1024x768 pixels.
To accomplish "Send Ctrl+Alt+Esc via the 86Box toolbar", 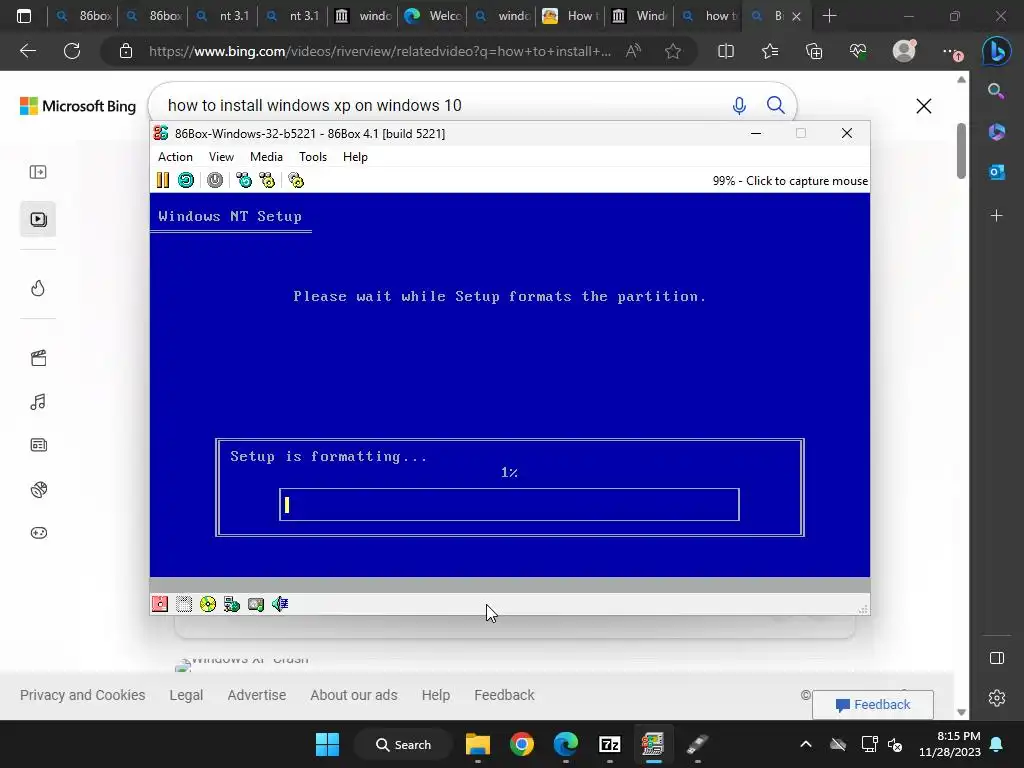I will point(267,180).
